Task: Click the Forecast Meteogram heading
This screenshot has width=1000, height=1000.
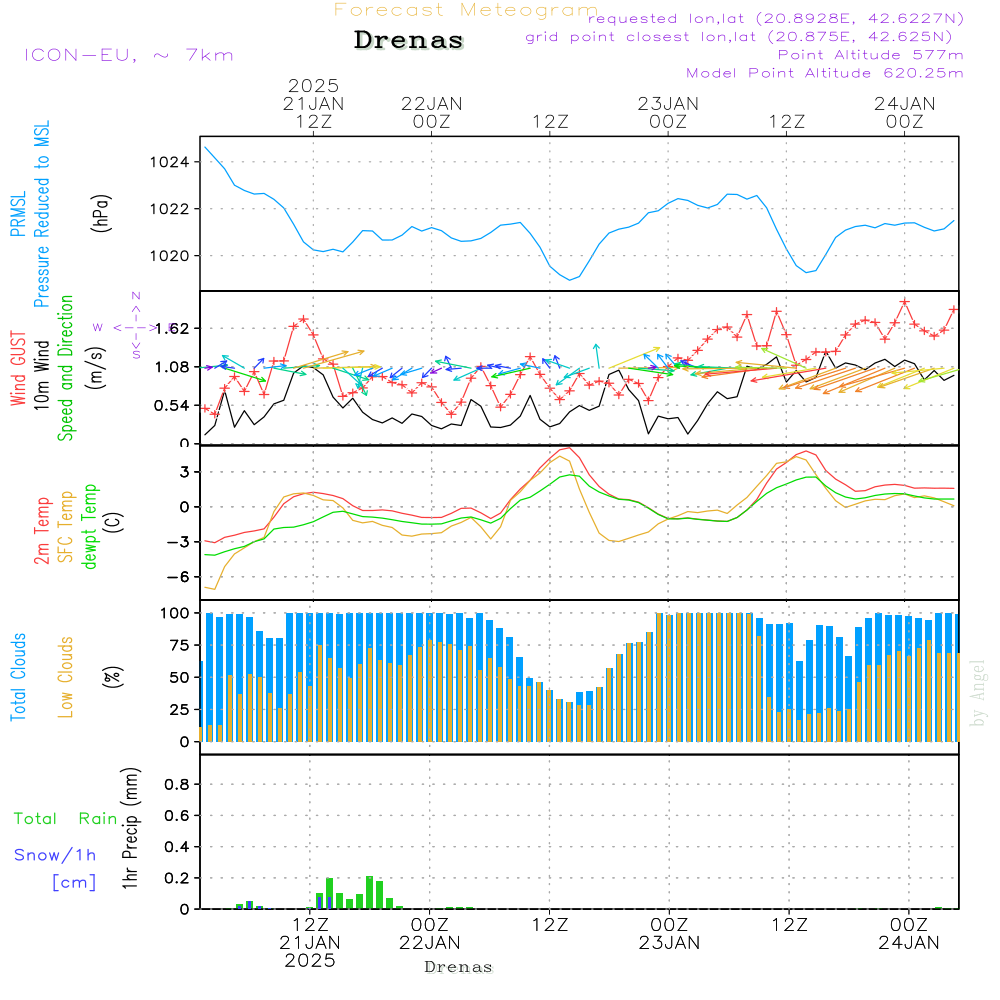Action: (466, 10)
